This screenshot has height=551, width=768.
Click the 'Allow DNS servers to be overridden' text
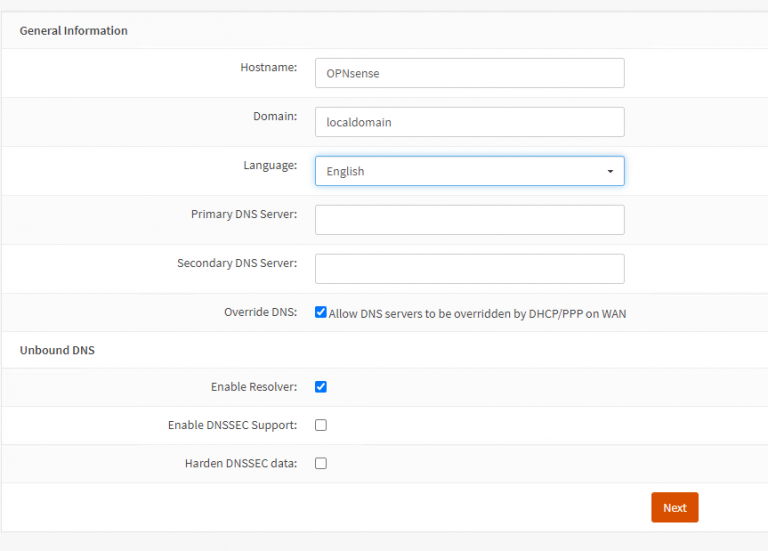click(478, 313)
